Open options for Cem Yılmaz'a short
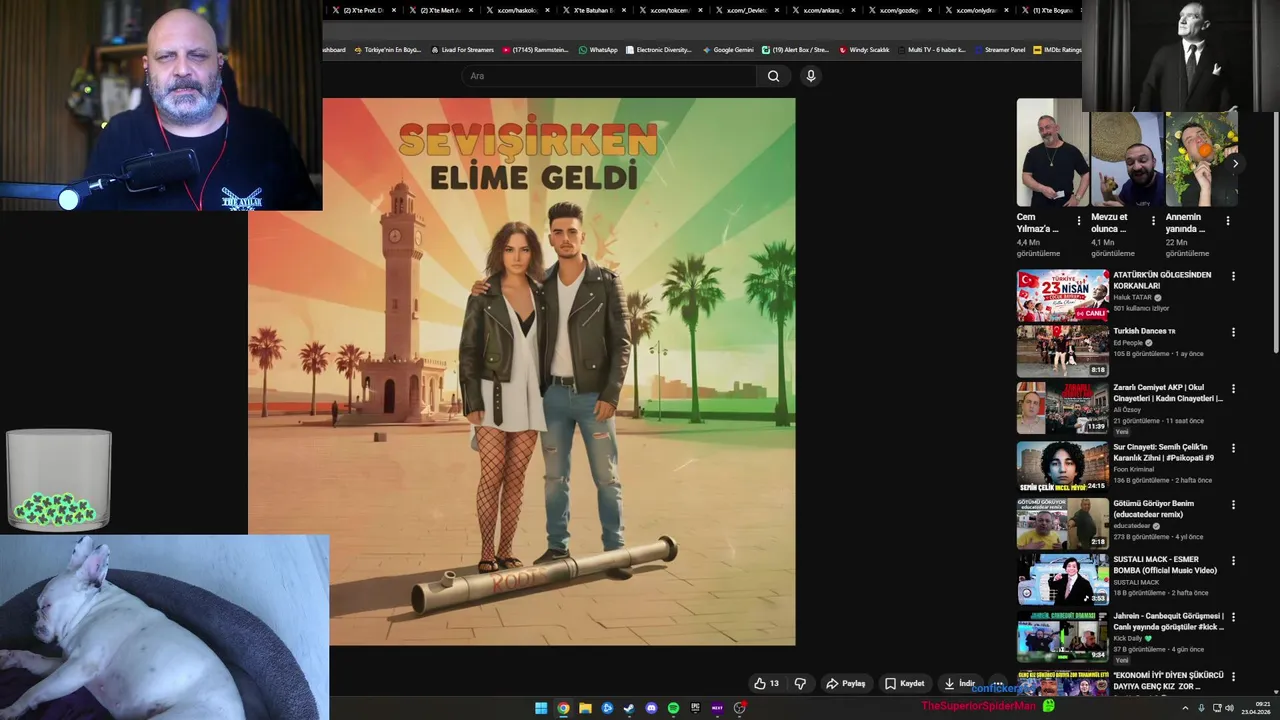 click(1078, 221)
